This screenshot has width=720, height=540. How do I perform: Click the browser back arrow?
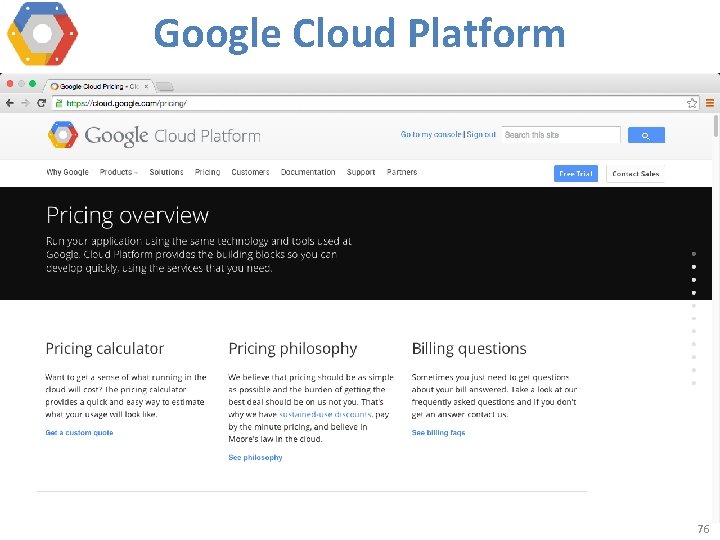click(x=10, y=103)
